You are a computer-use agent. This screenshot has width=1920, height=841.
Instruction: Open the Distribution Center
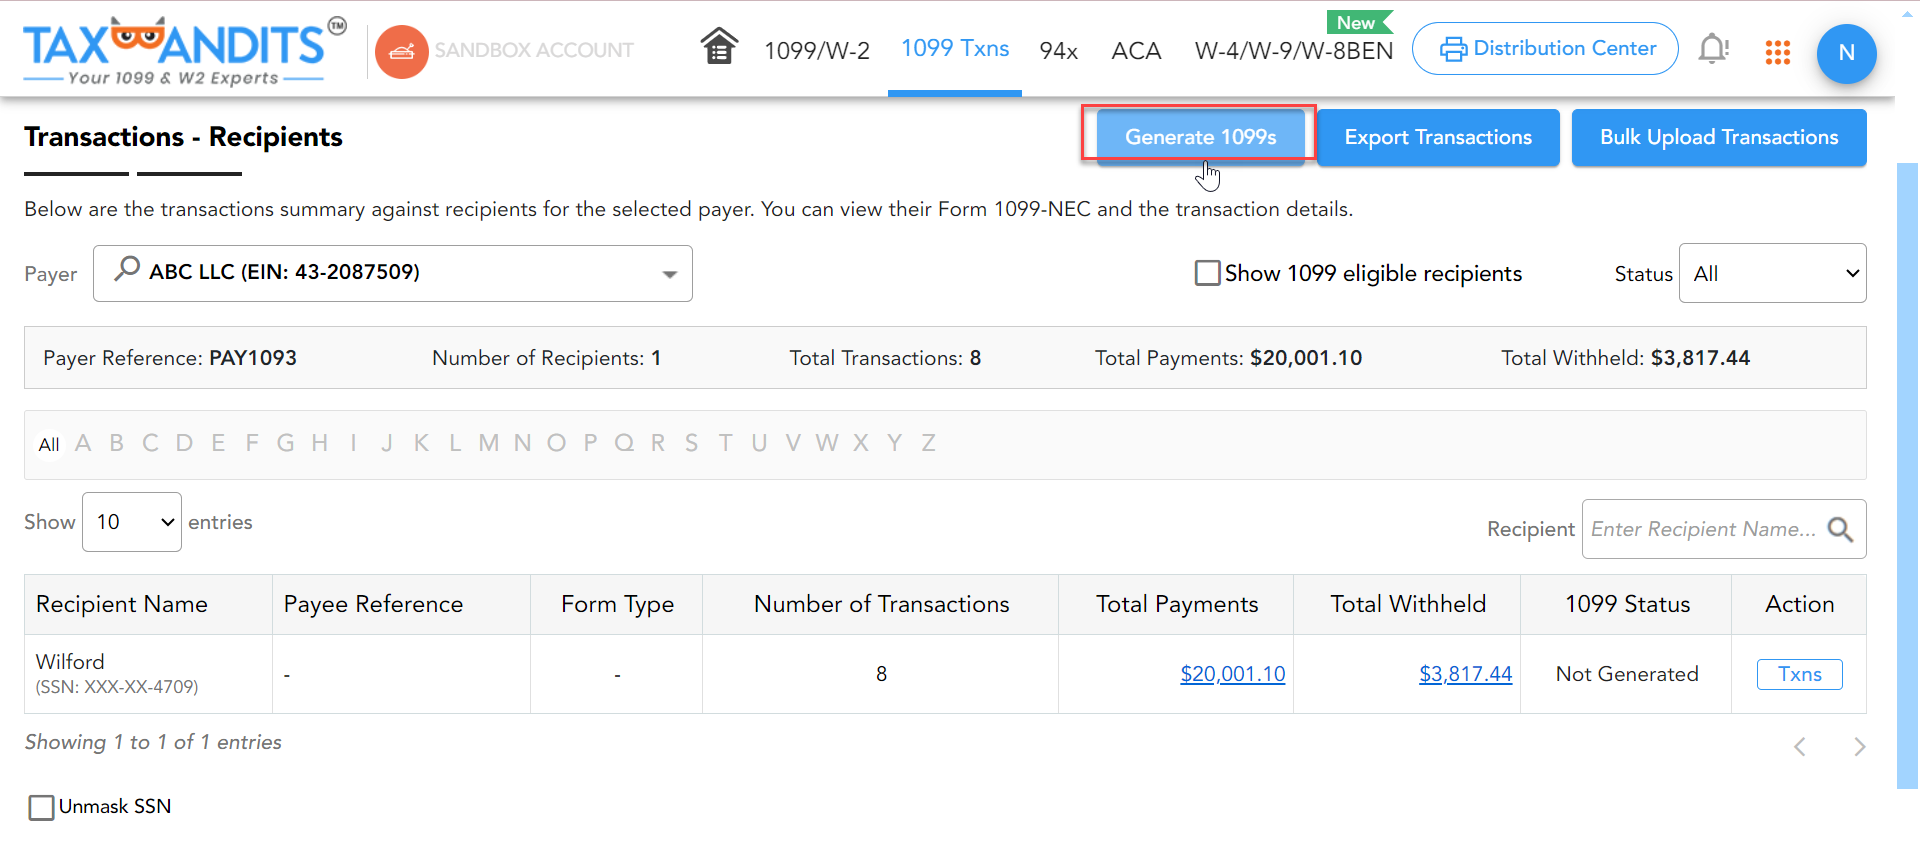pos(1545,48)
